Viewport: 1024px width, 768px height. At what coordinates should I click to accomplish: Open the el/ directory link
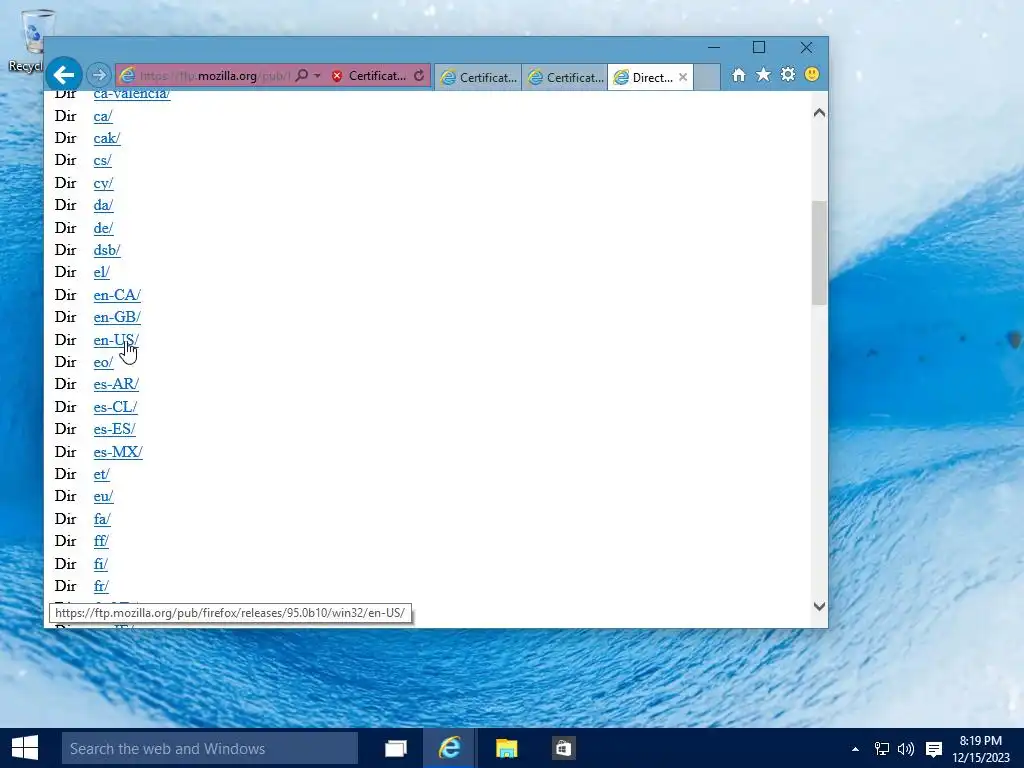coord(101,272)
